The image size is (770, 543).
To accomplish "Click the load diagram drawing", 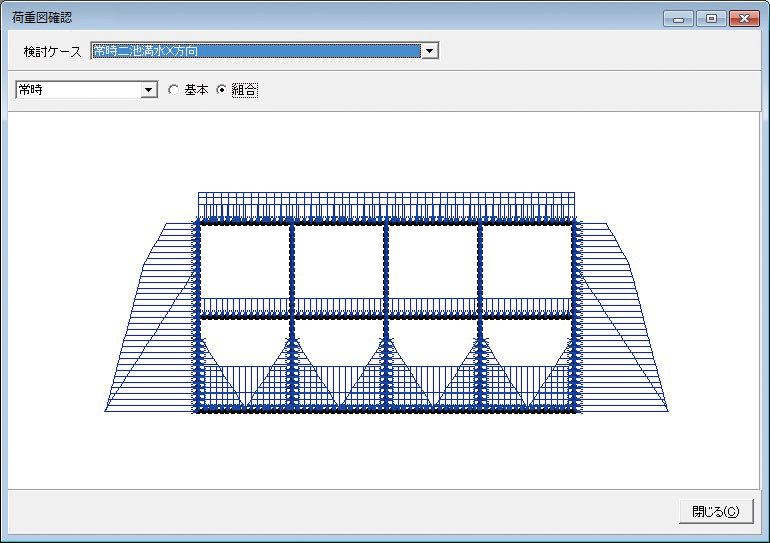I will pos(386,302).
